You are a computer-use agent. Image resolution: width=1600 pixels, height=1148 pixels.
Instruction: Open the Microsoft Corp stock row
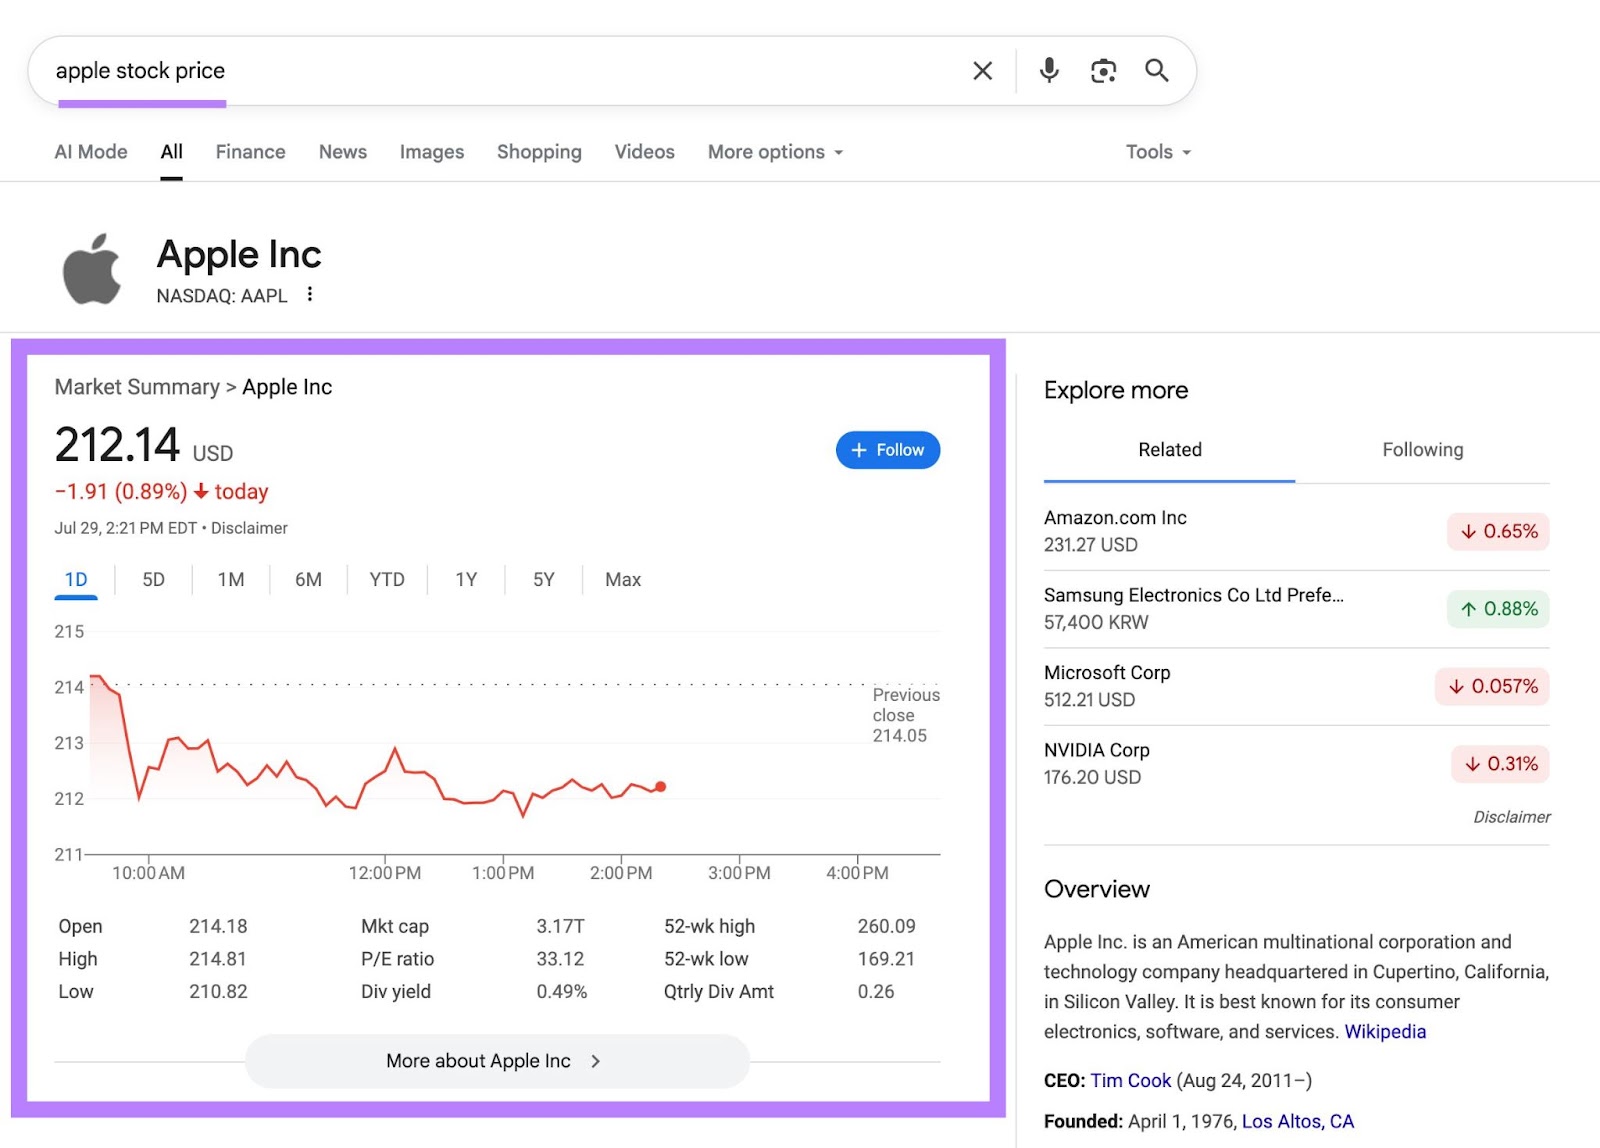point(1297,686)
